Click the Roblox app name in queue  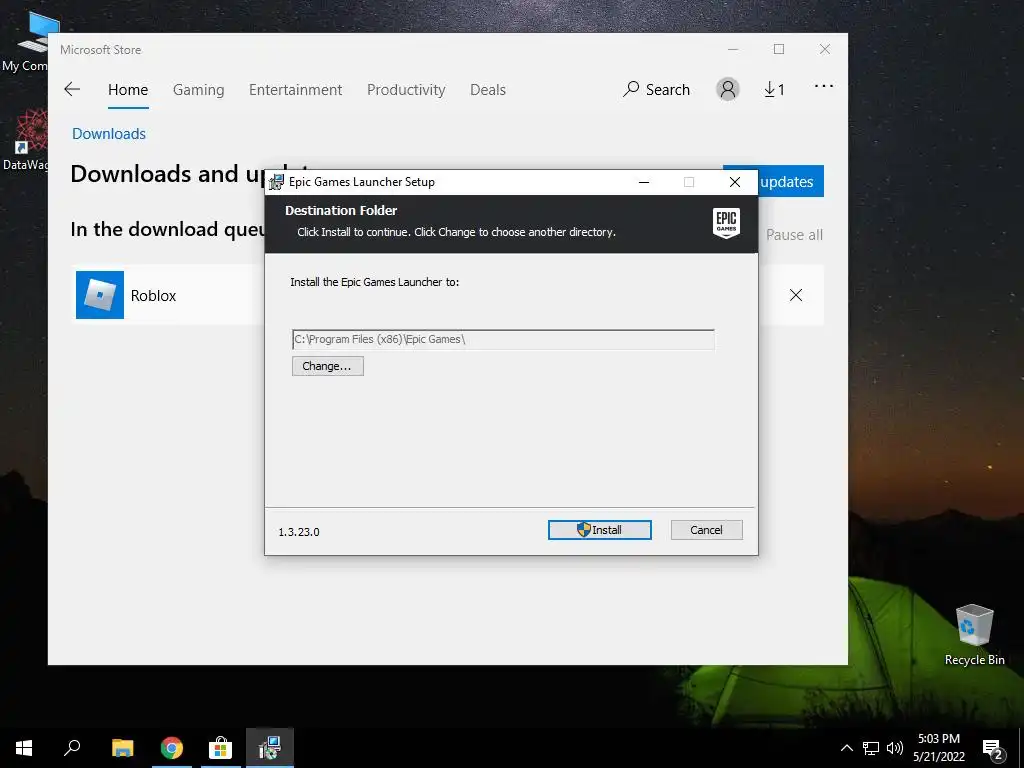tap(153, 296)
